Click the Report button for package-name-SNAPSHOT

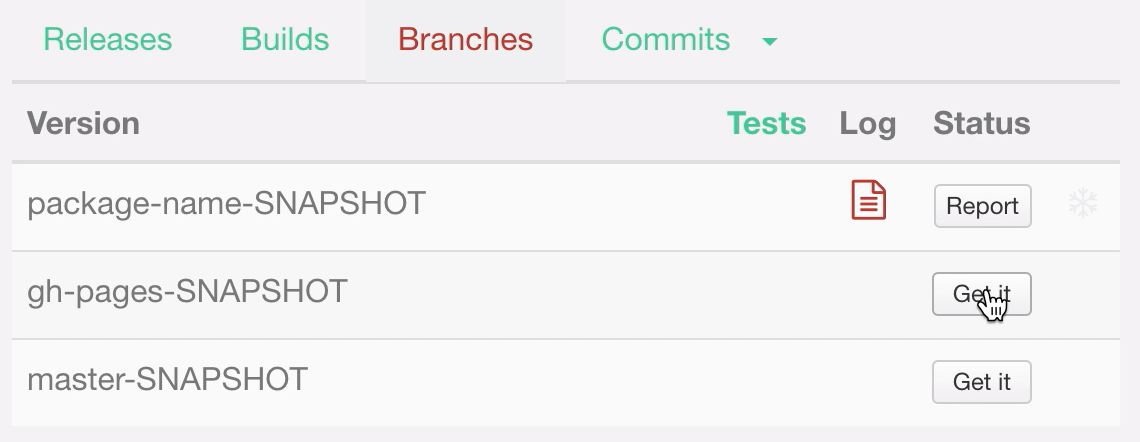(982, 206)
